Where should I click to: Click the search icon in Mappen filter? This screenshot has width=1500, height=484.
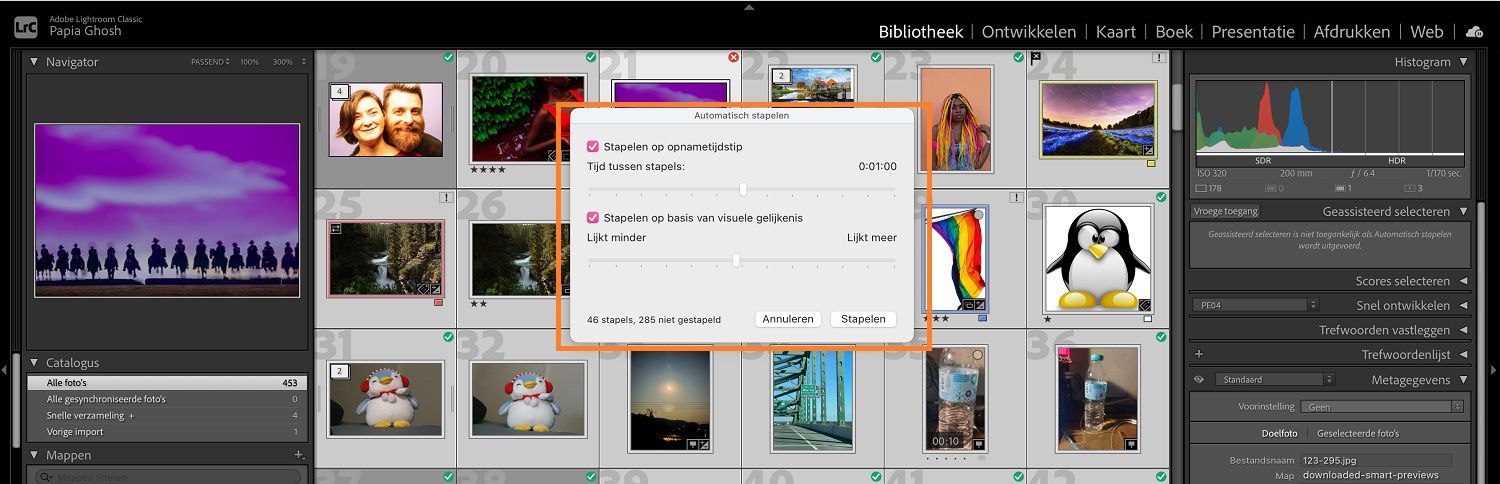pos(44,478)
